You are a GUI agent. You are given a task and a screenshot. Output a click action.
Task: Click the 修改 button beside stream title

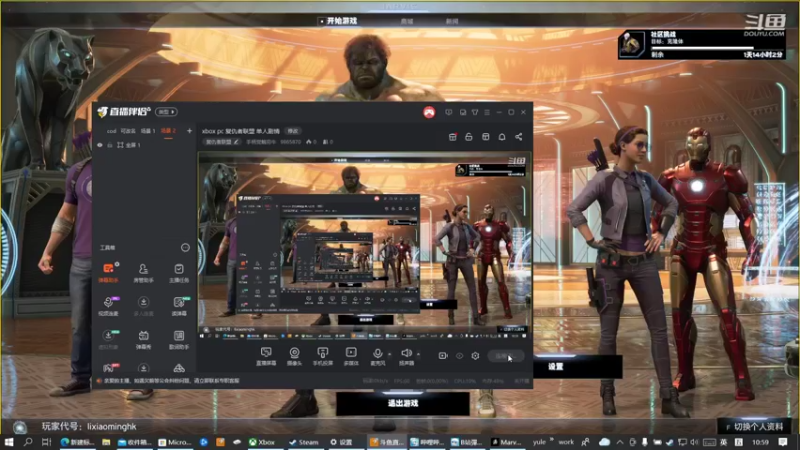click(x=293, y=131)
